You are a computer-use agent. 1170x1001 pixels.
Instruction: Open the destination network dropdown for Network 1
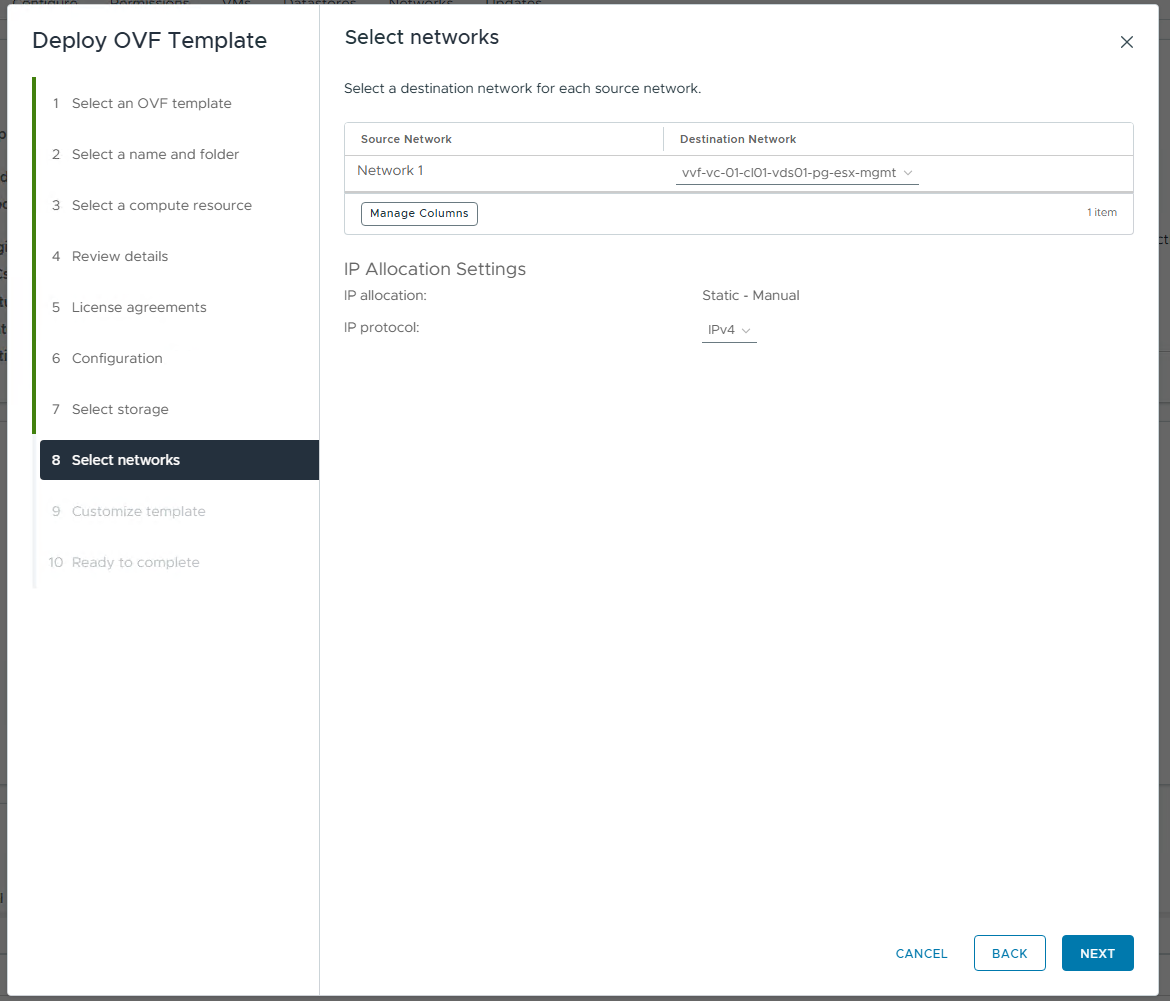click(x=797, y=173)
